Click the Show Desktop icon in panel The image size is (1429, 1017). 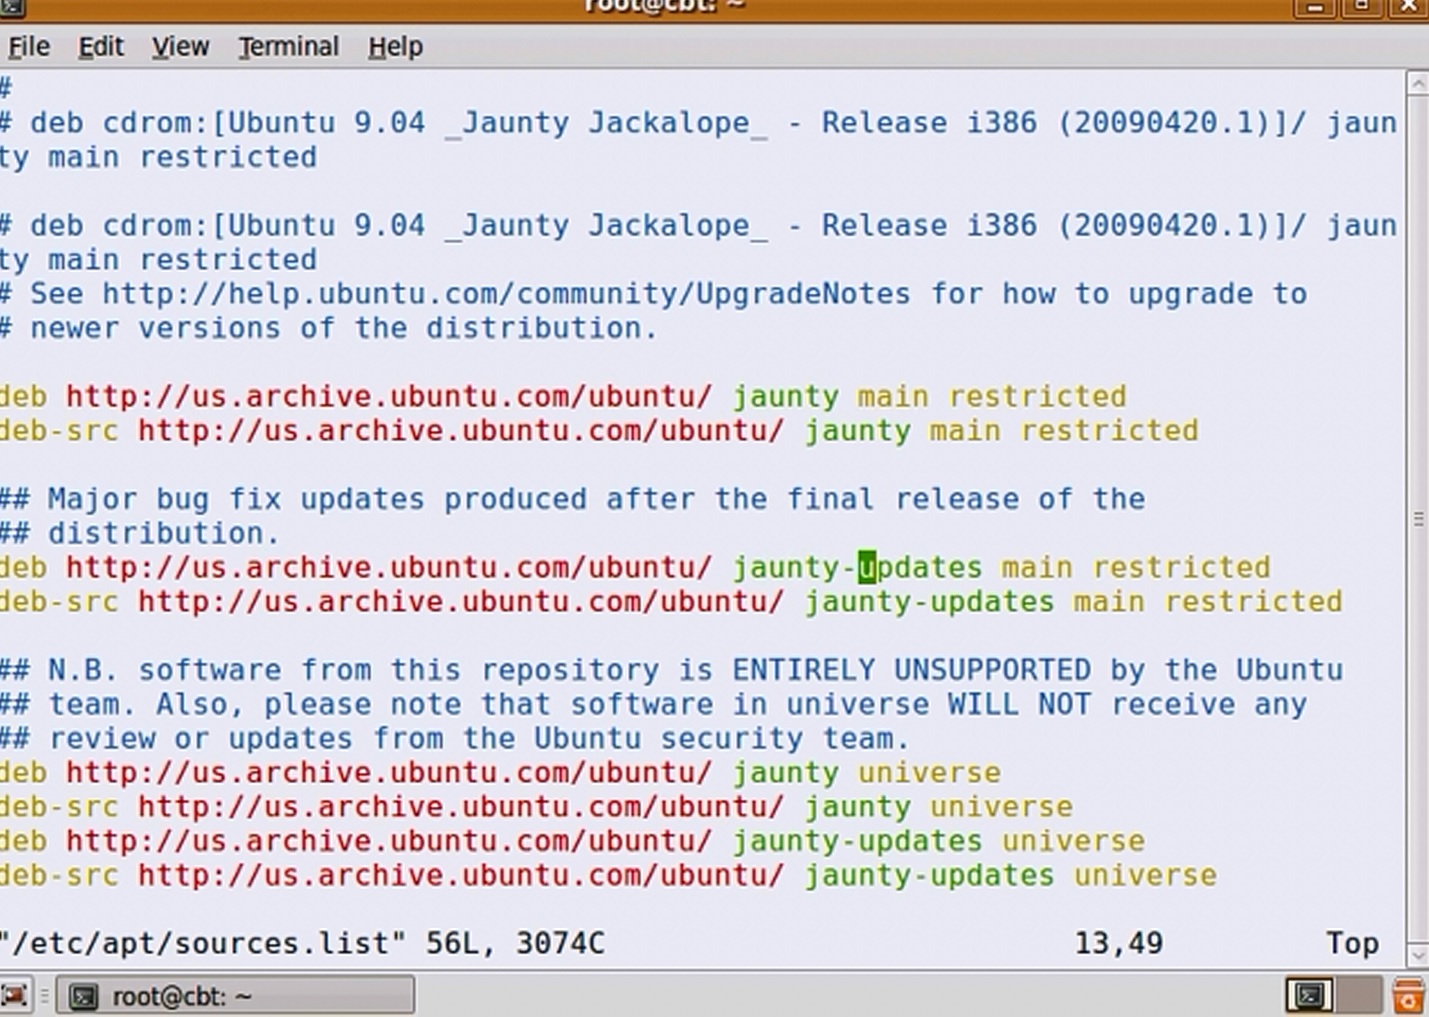click(x=14, y=996)
